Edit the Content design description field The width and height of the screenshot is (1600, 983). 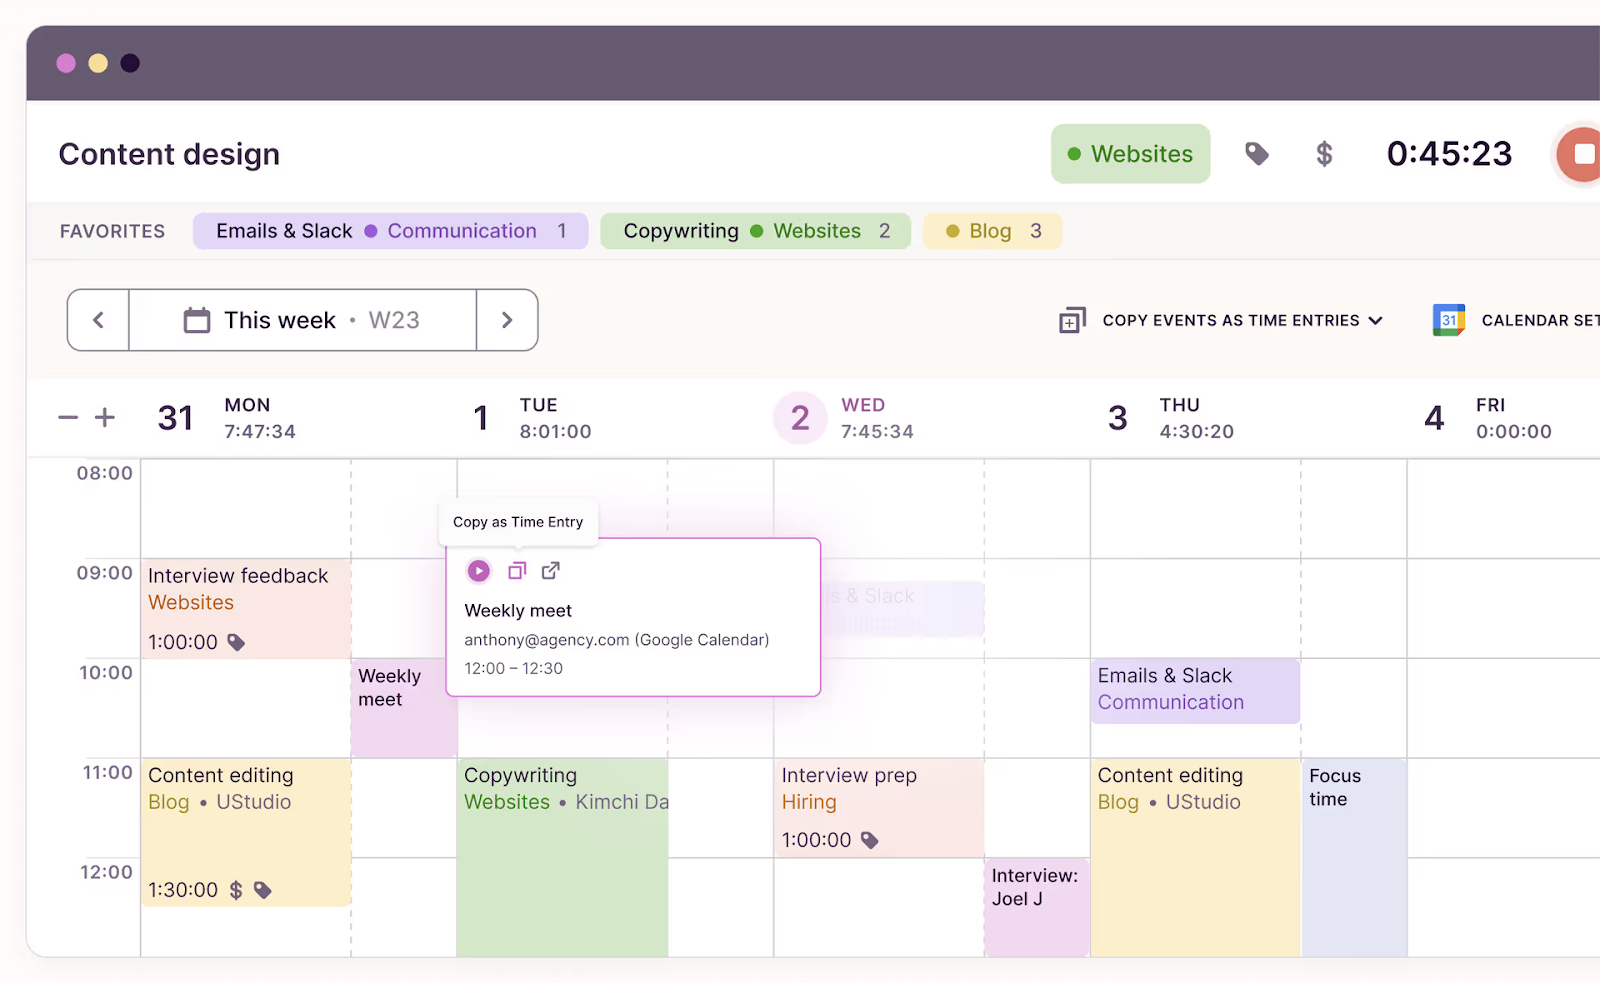pyautogui.click(x=169, y=154)
